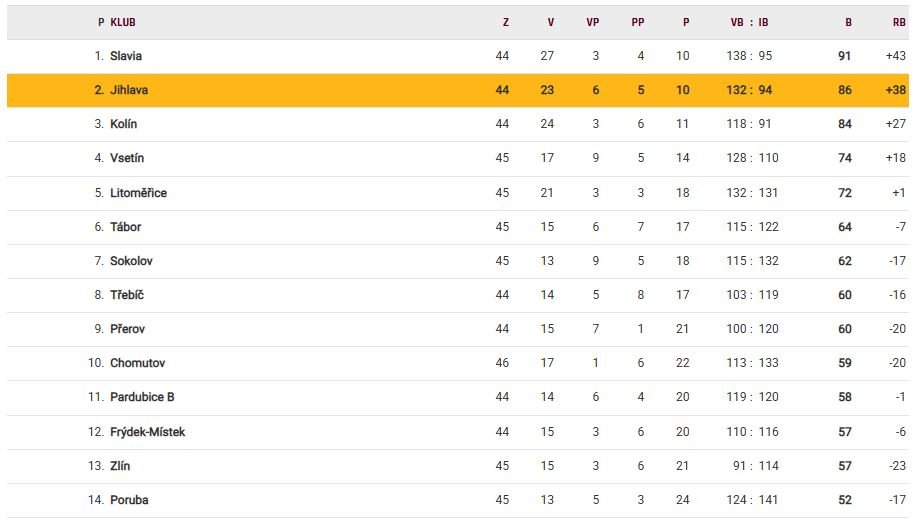Click the V wins column header
Image resolution: width=920 pixels, height=527 pixels.
click(x=550, y=22)
